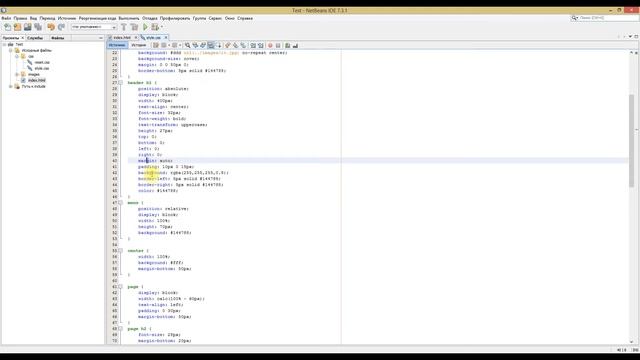Click the Find Selection magnifier icon

187,45
